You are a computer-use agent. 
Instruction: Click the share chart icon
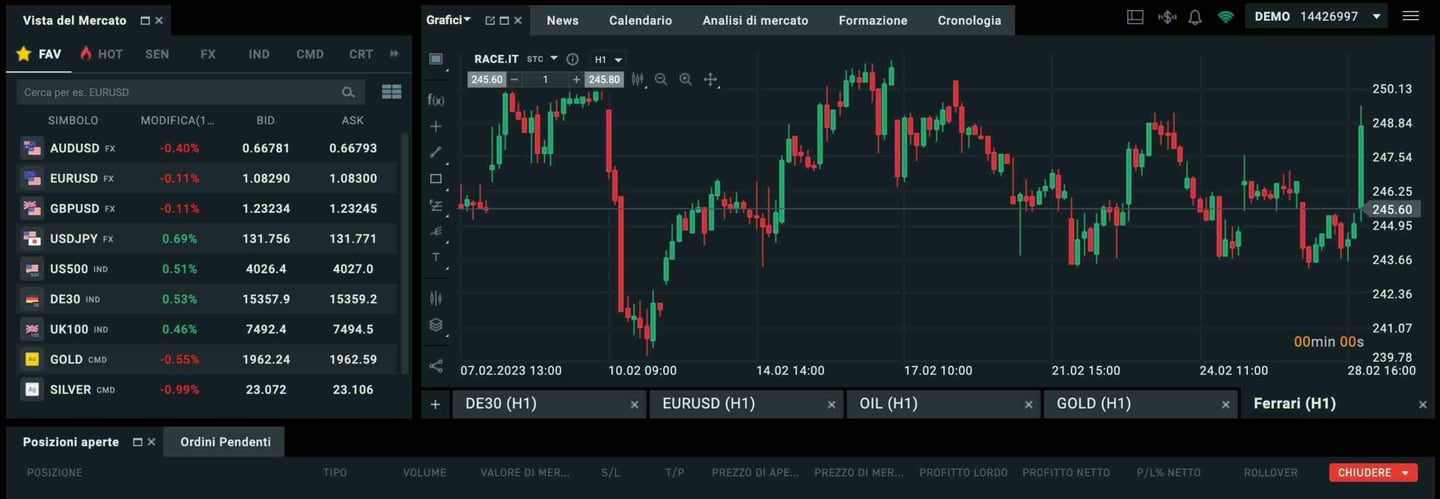click(x=435, y=366)
